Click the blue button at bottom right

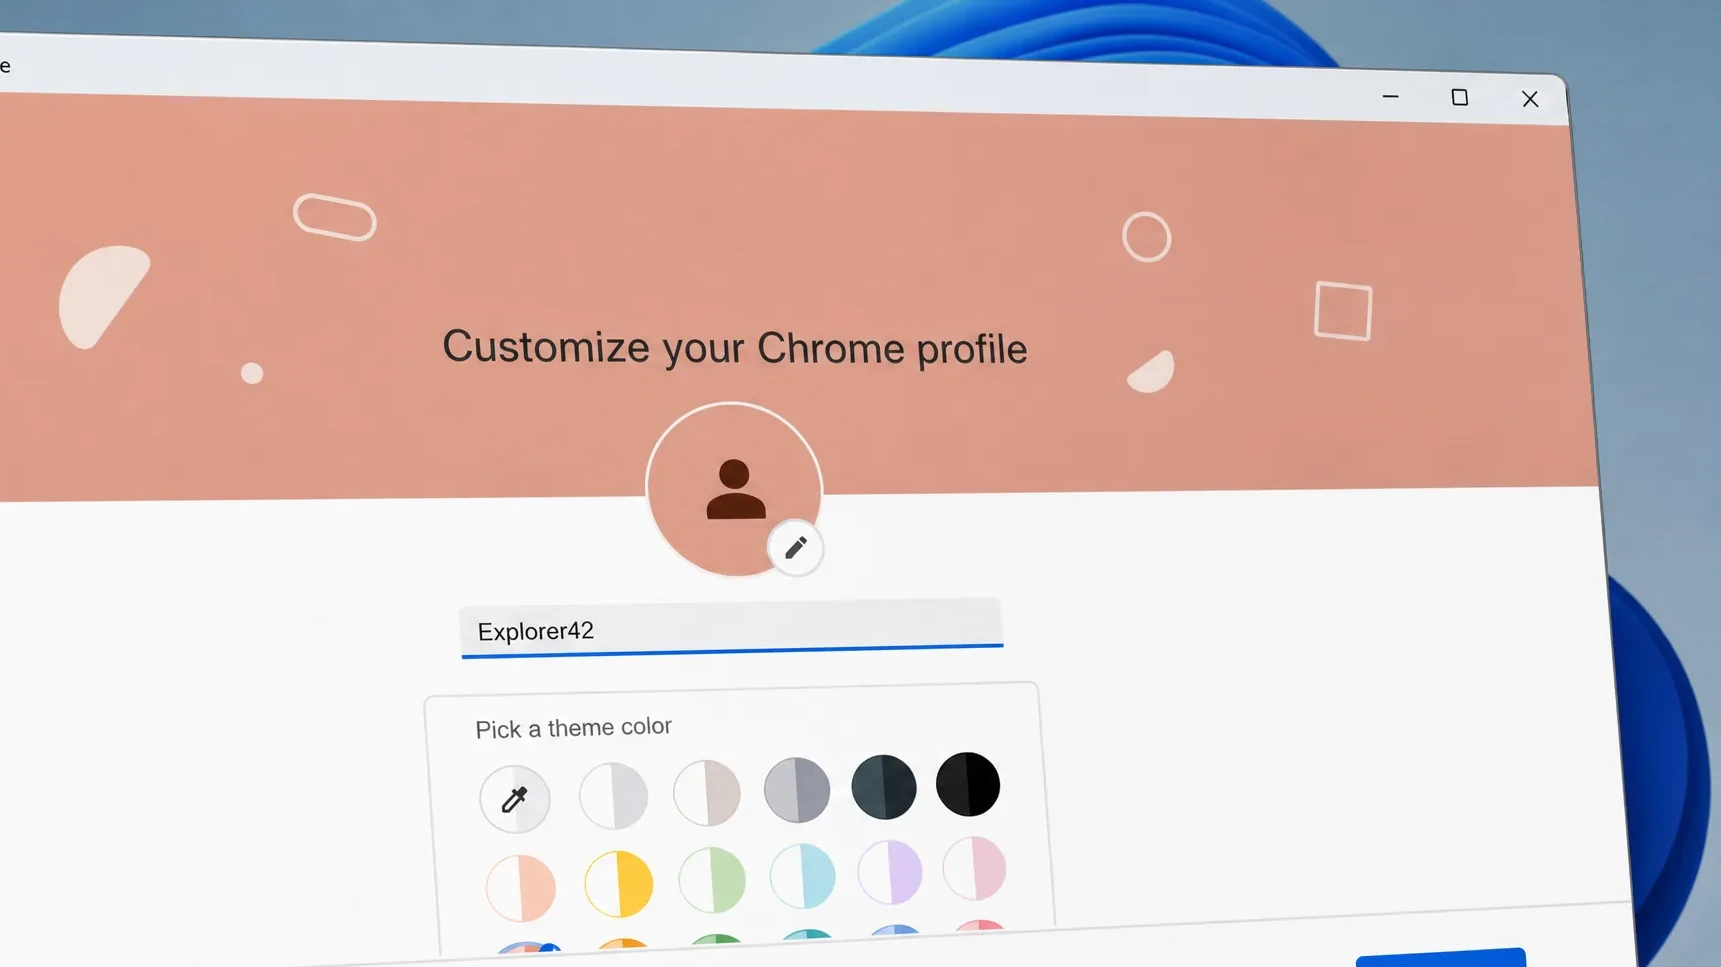pos(1441,958)
